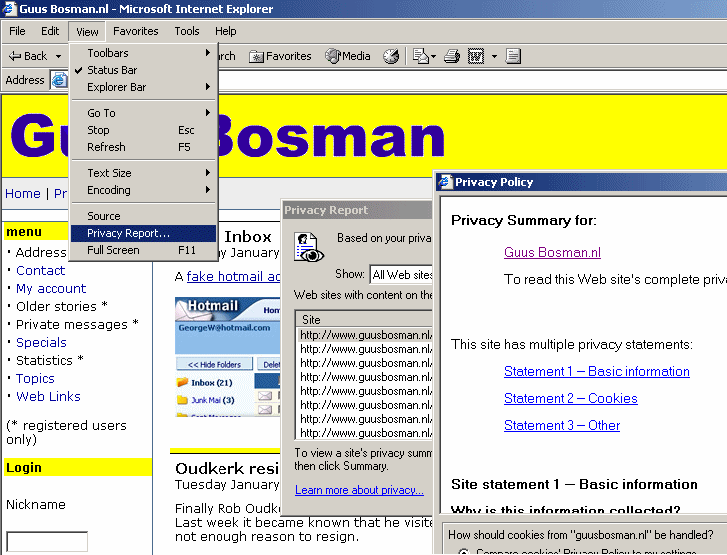The width and height of the screenshot is (727, 555).
Task: Open the Tools menu
Action: click(x=186, y=31)
